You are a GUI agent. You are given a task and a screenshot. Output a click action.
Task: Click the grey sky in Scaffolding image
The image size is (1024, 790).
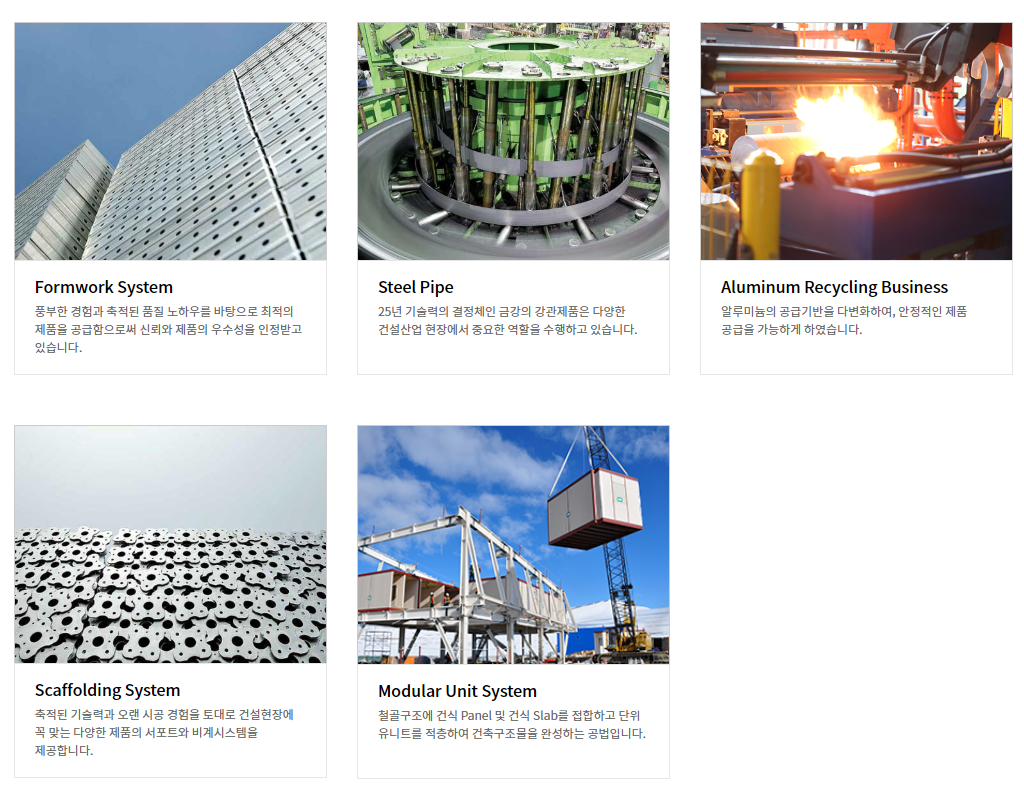coord(170,478)
